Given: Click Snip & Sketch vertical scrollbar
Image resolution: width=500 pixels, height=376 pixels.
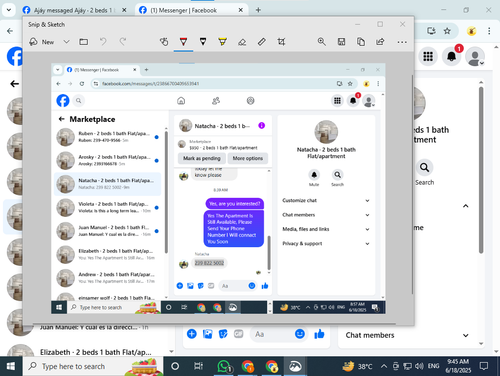Looking at the screenshot, I should [412, 185].
